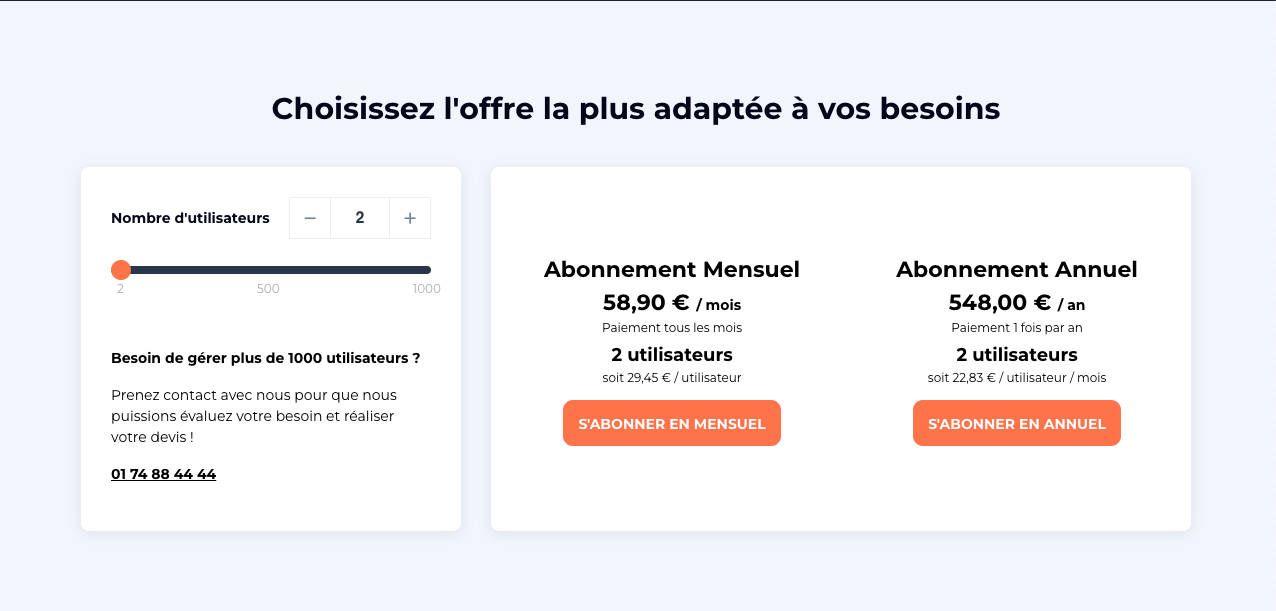
Task: Click the minus icon to decrease users
Action: pyautogui.click(x=310, y=218)
